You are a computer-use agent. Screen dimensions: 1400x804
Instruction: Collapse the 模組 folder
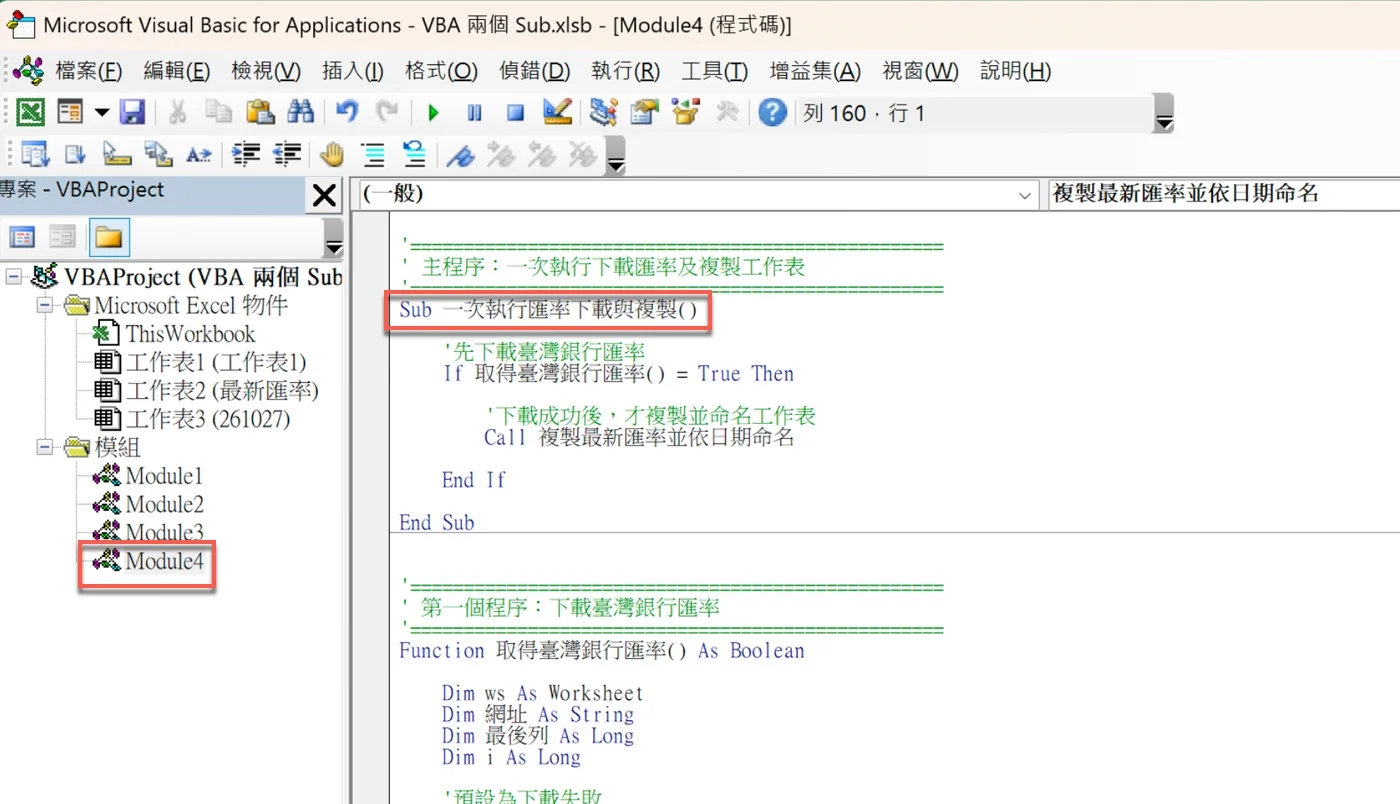click(x=44, y=447)
